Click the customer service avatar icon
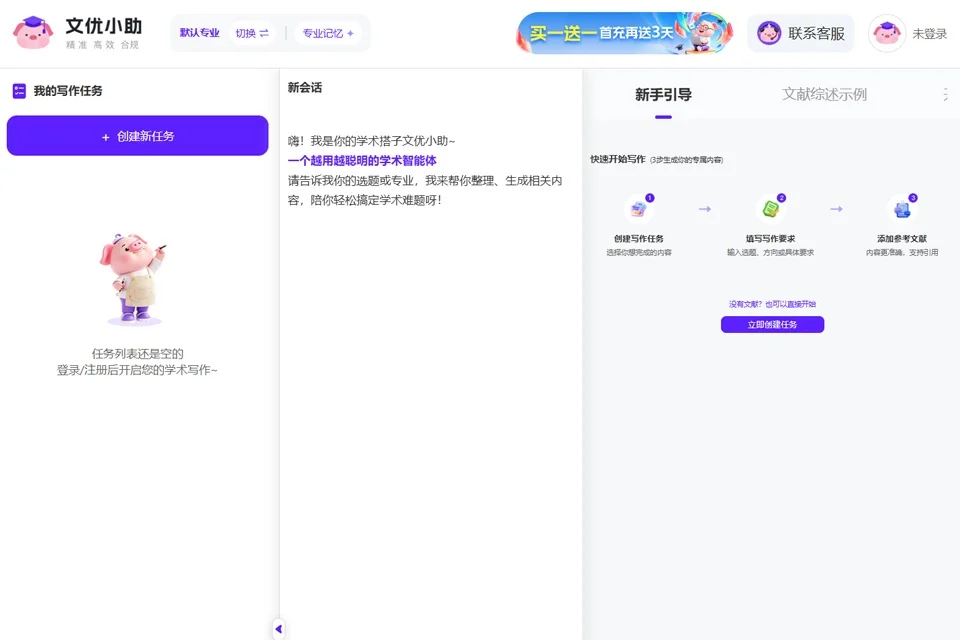This screenshot has width=960, height=640. pyautogui.click(x=769, y=33)
